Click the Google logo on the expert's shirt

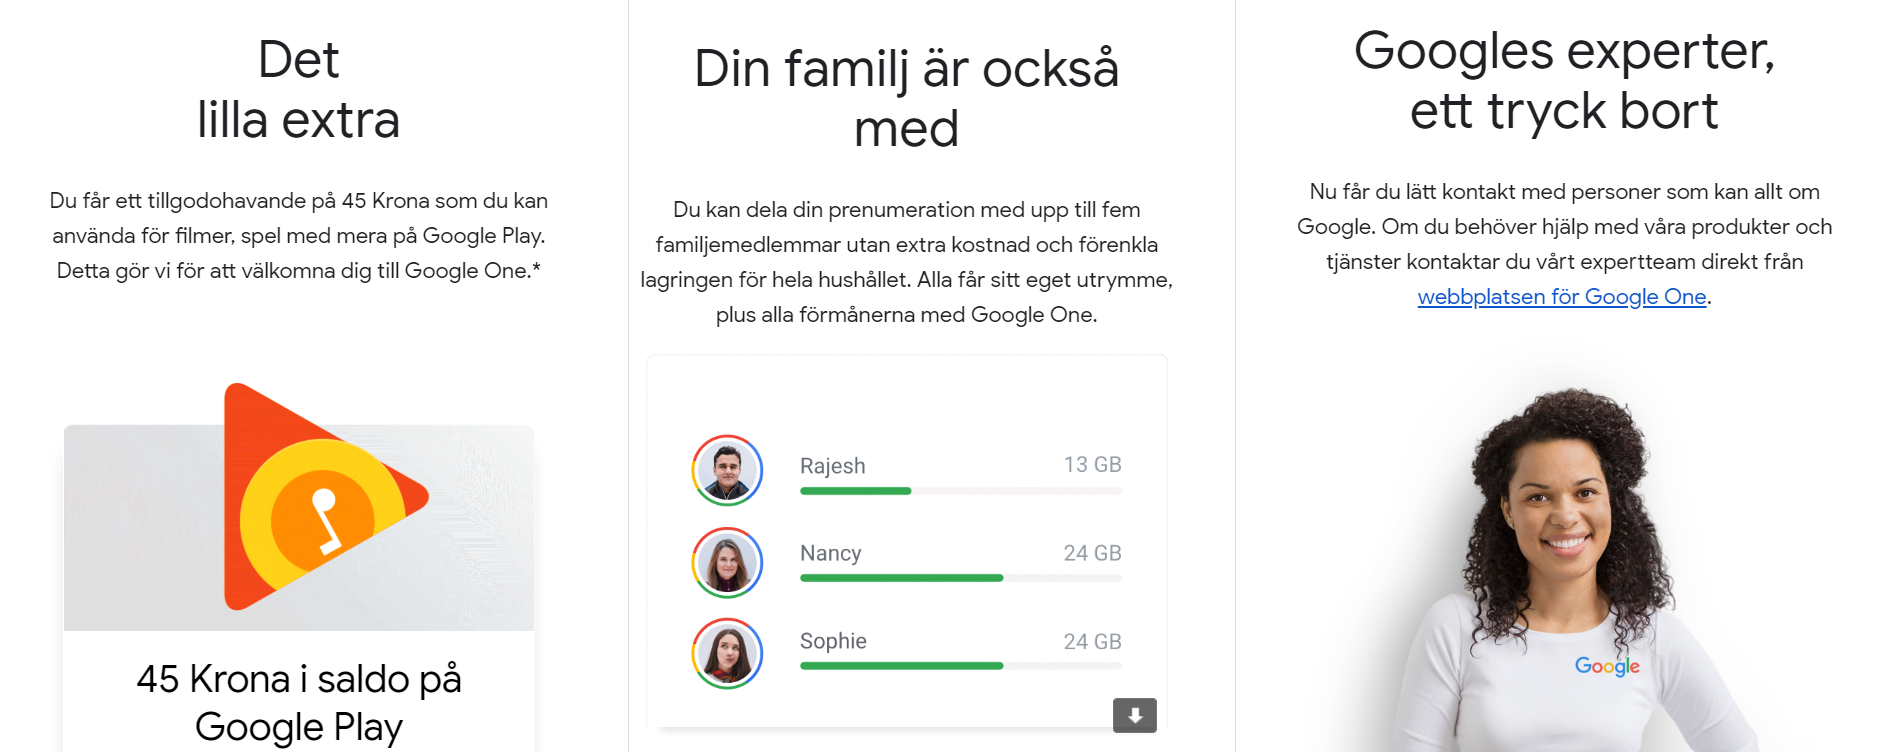[x=1607, y=666]
